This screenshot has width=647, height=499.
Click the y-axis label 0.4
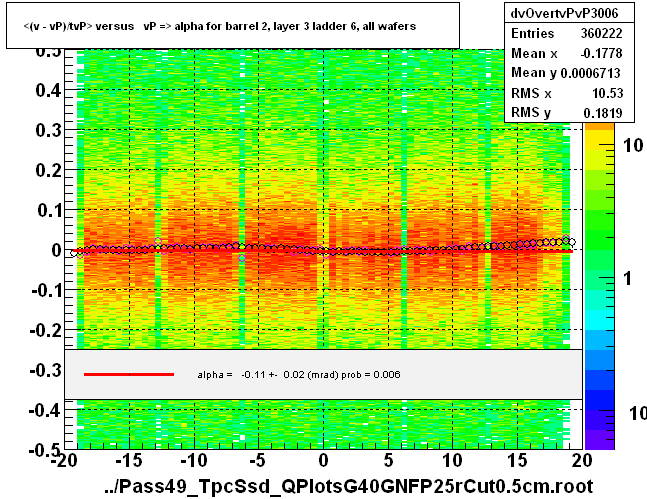click(48, 90)
